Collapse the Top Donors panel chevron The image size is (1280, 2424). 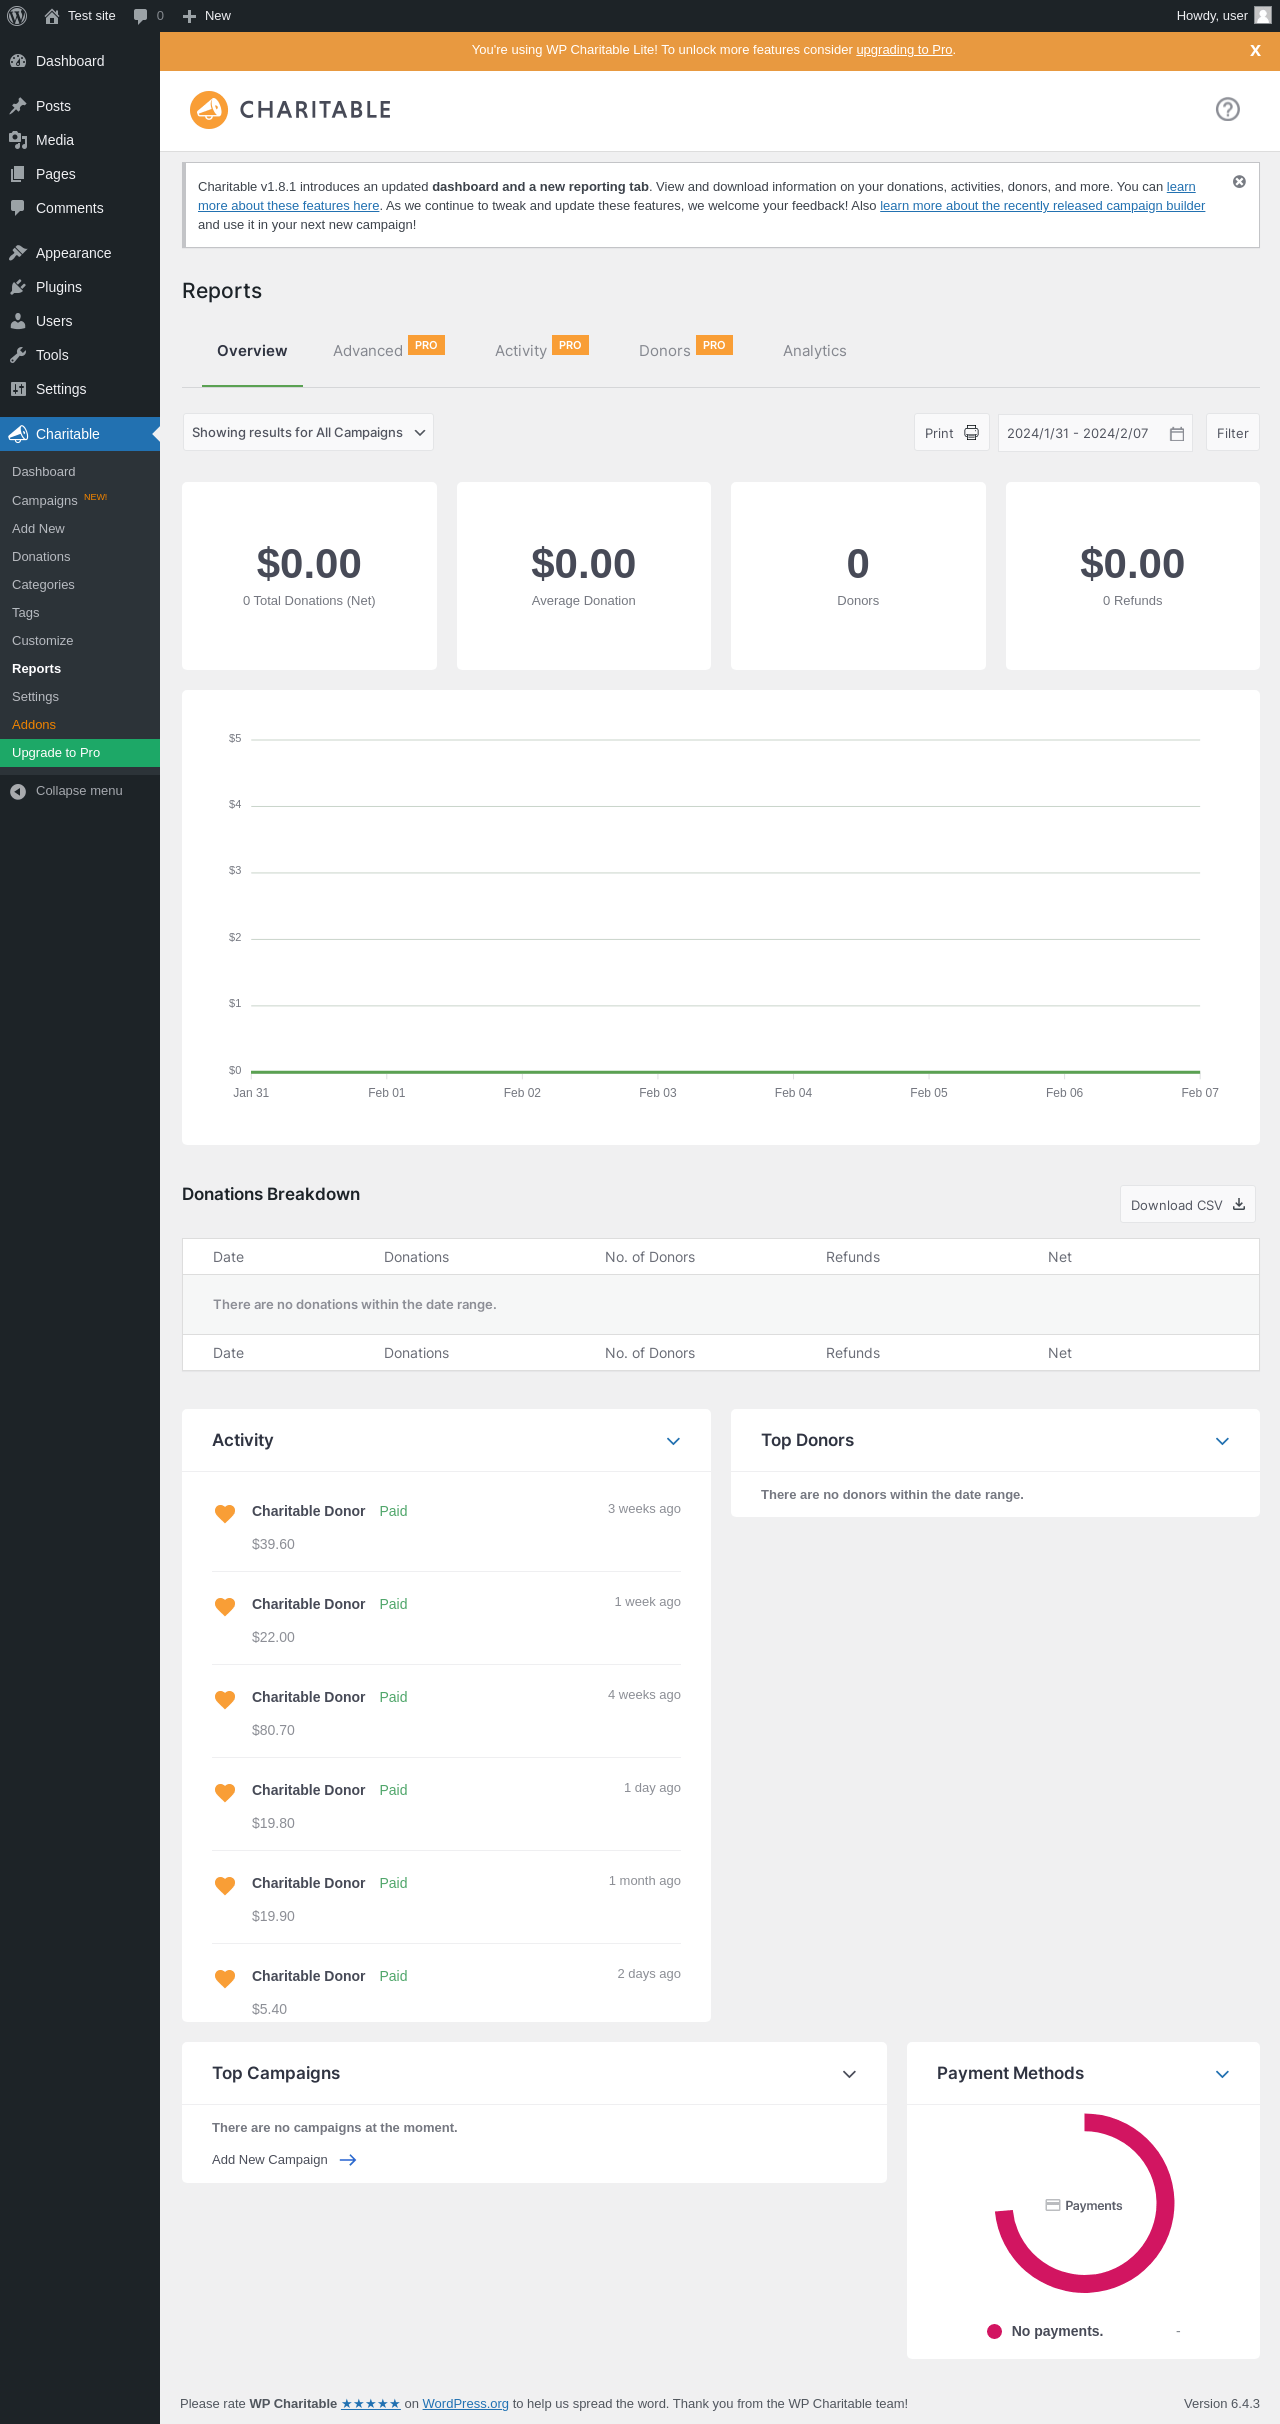(x=1222, y=1441)
